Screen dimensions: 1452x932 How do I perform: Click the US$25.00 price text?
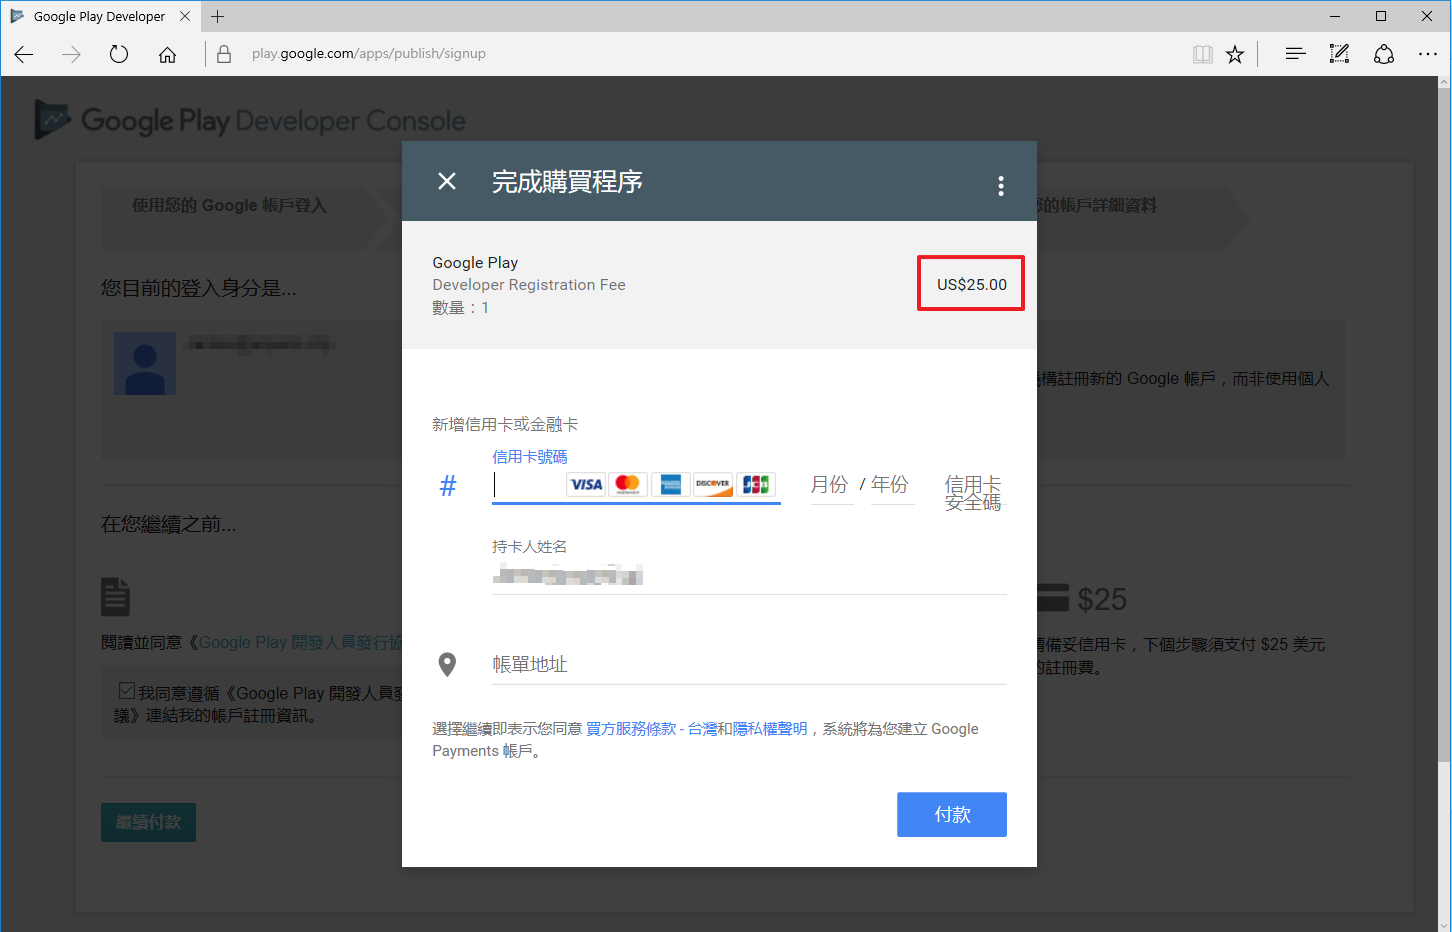(x=972, y=284)
